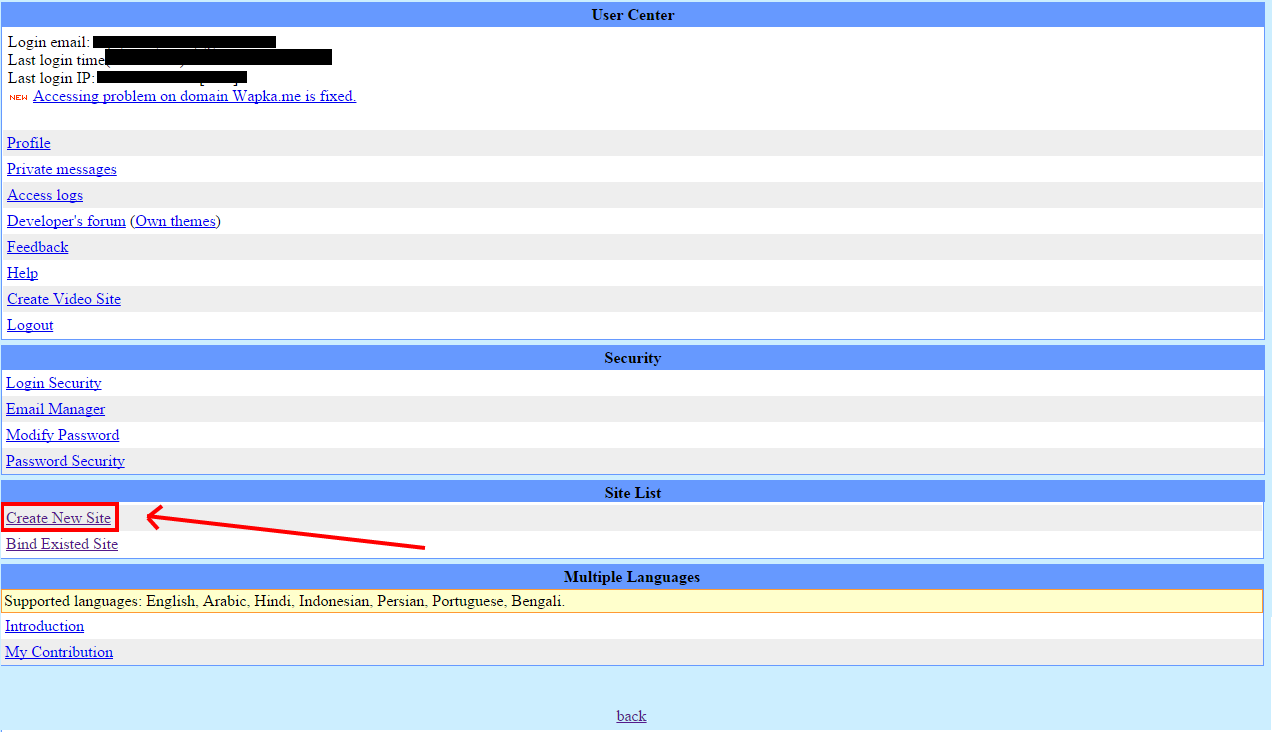Read the Multiple Languages Introduction

tap(44, 626)
